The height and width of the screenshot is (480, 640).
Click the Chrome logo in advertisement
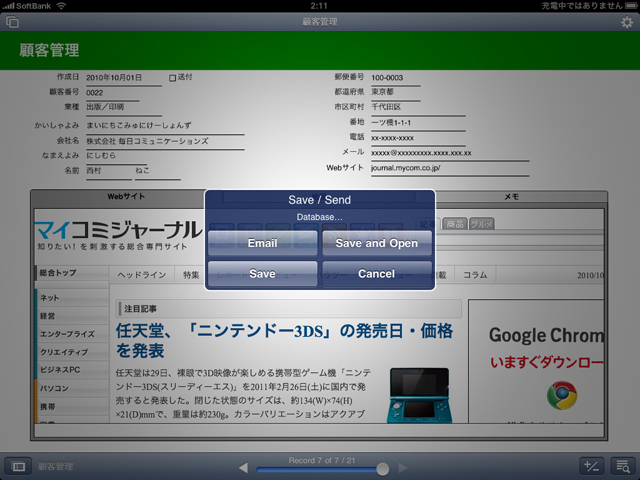[562, 396]
